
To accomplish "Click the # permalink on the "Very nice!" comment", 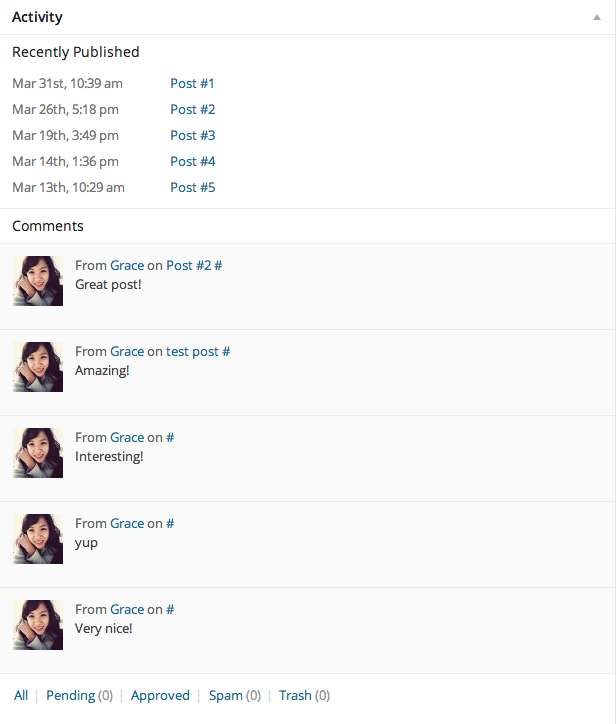I will click(x=170, y=609).
